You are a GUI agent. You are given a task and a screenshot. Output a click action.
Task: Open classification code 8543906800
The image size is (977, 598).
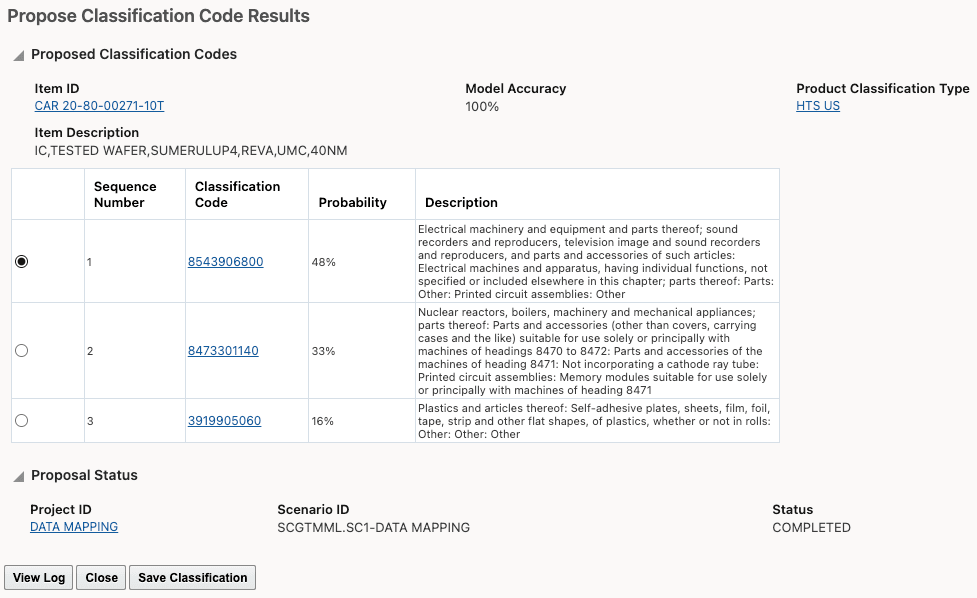[x=226, y=262]
